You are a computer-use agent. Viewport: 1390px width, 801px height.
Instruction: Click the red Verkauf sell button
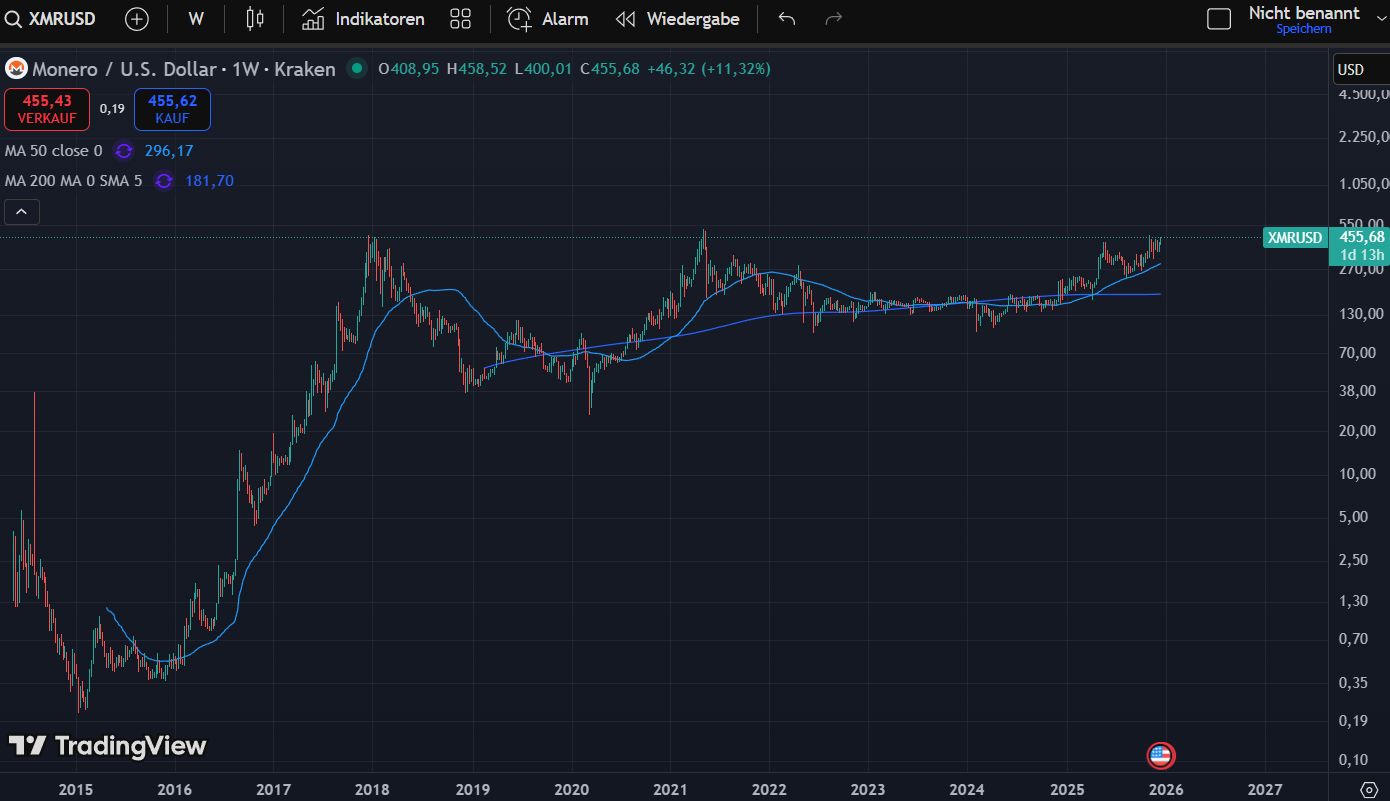click(x=46, y=109)
